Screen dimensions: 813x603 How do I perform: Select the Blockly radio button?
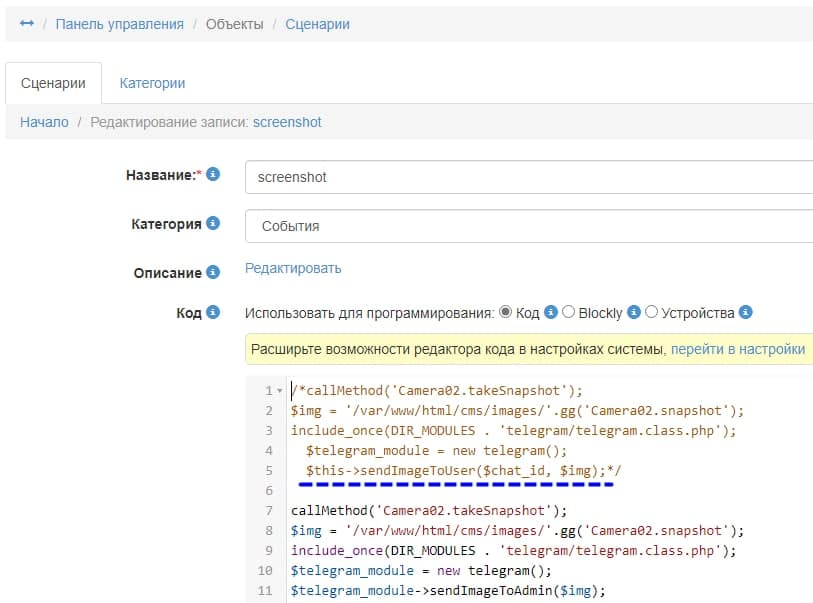click(x=569, y=312)
